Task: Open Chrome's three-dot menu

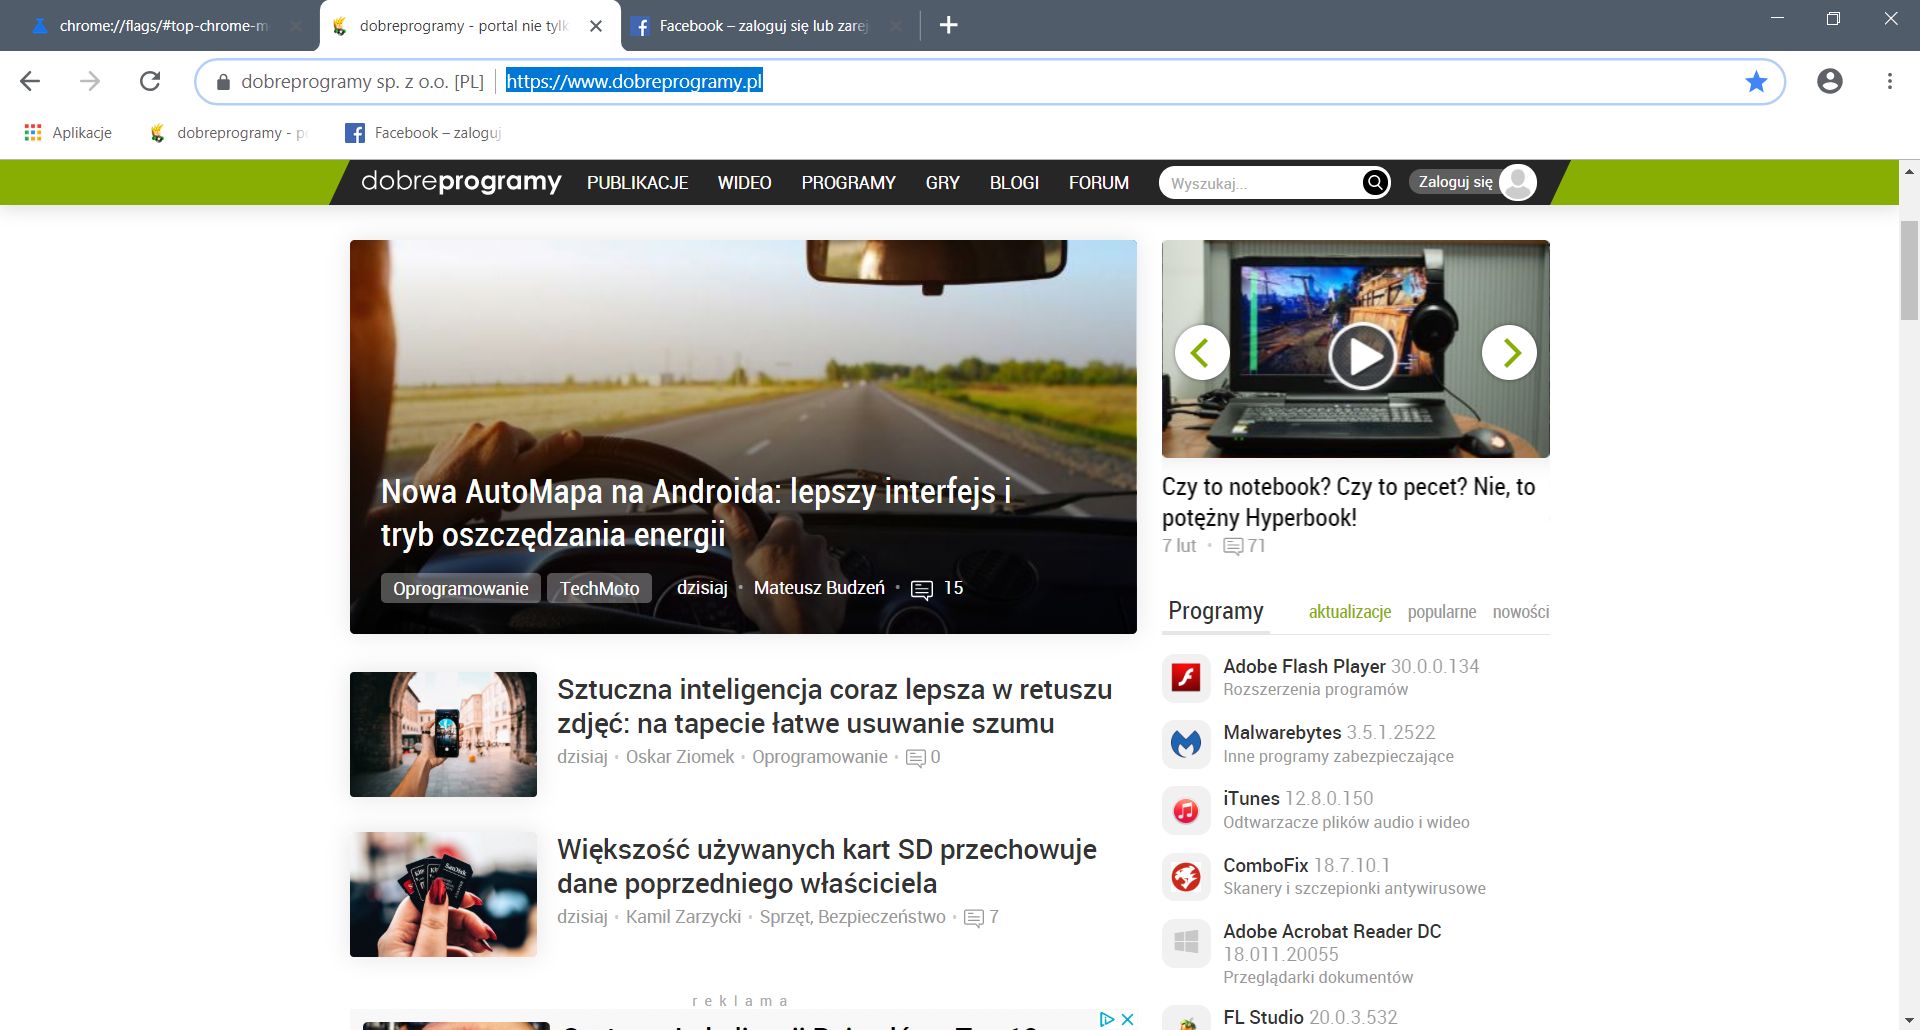Action: 1889,81
